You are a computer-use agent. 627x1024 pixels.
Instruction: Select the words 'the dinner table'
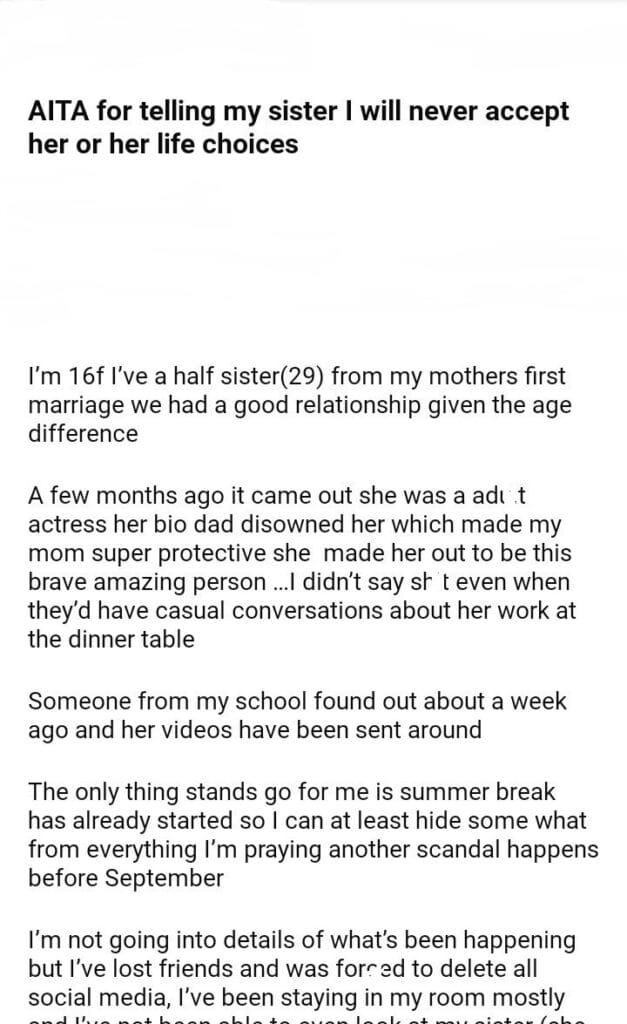point(111,640)
